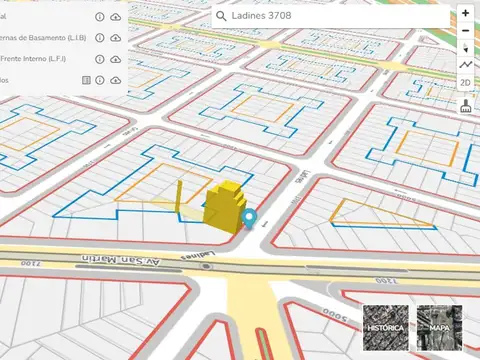Open info for Frente Interno (L.F.I) layer
480x360 pixels.
tap(100, 59)
